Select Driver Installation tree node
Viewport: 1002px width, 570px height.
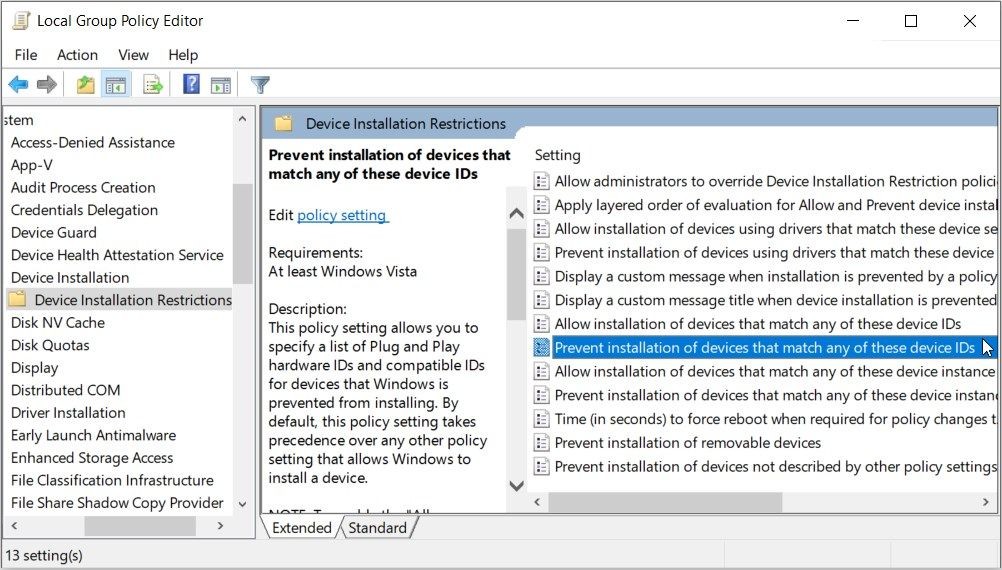pos(68,413)
